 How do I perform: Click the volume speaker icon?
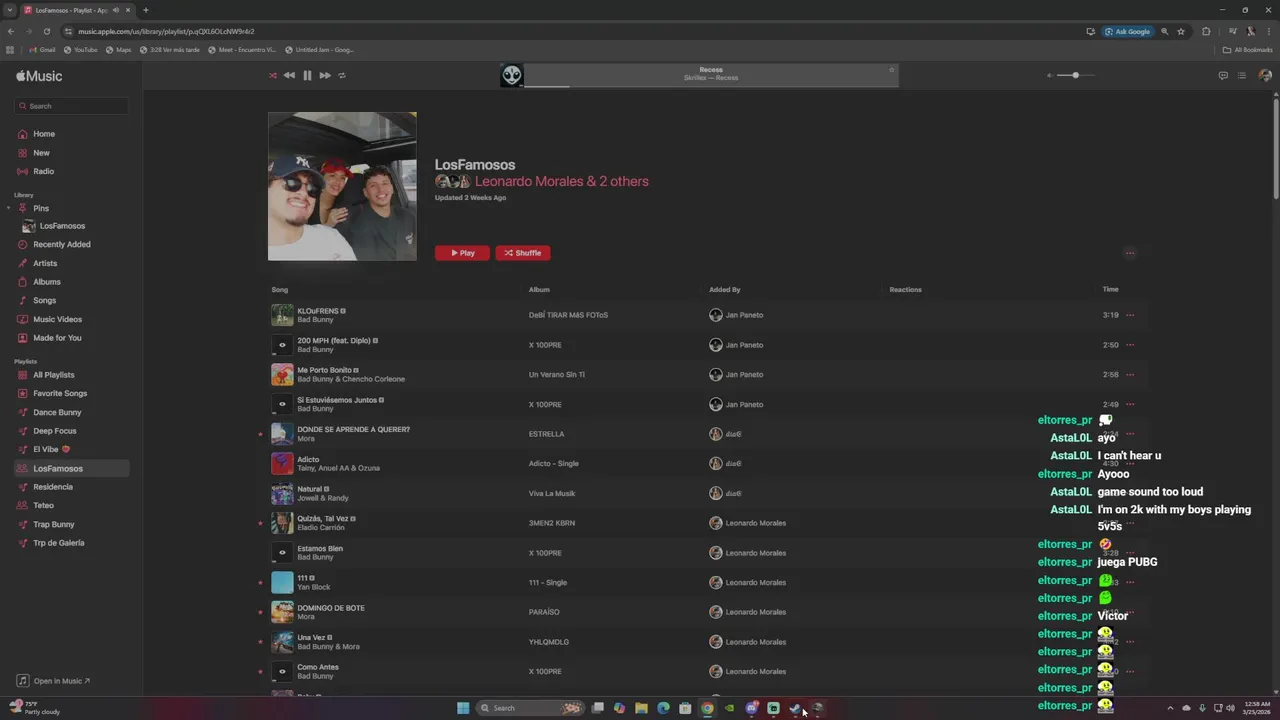click(x=1050, y=75)
